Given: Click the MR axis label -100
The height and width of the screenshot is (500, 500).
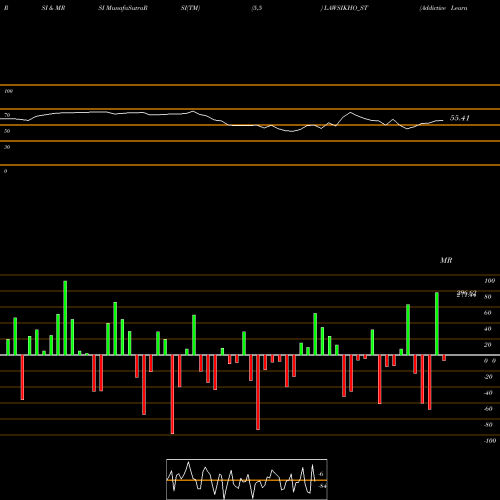Looking at the screenshot, I should coord(490,441).
